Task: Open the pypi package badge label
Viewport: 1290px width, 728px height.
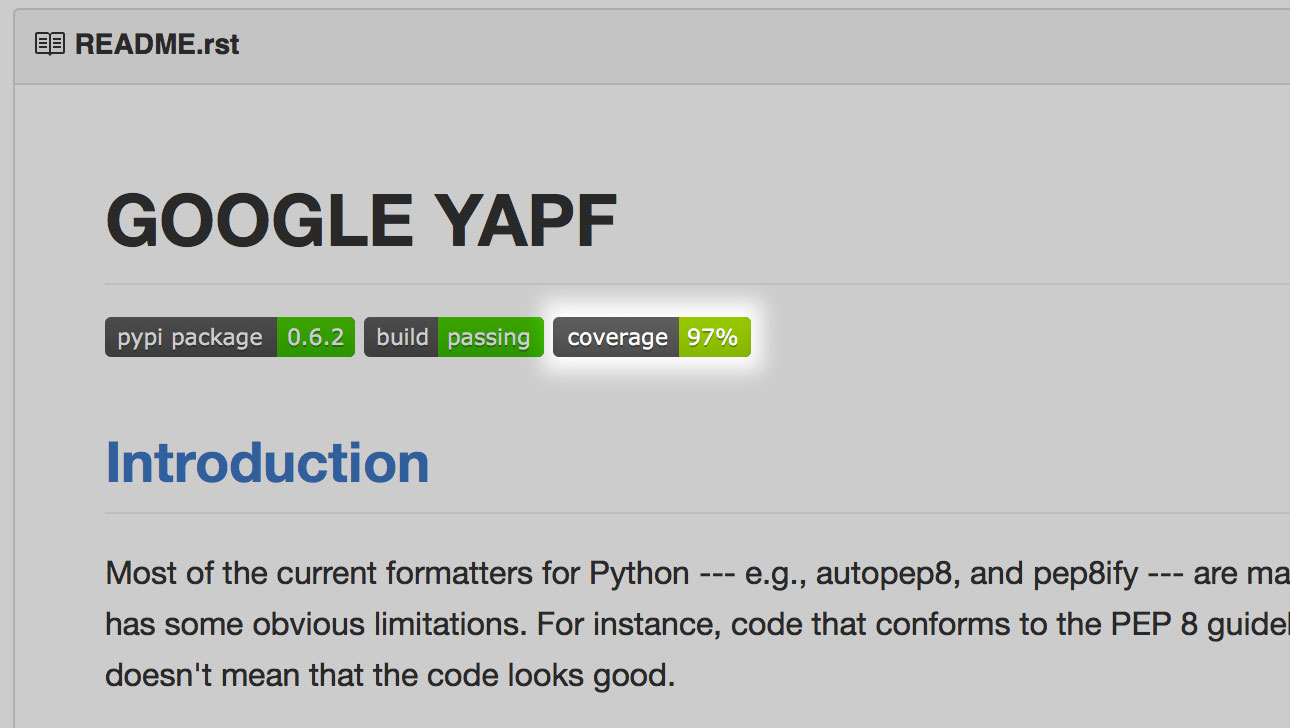Action: (x=190, y=337)
